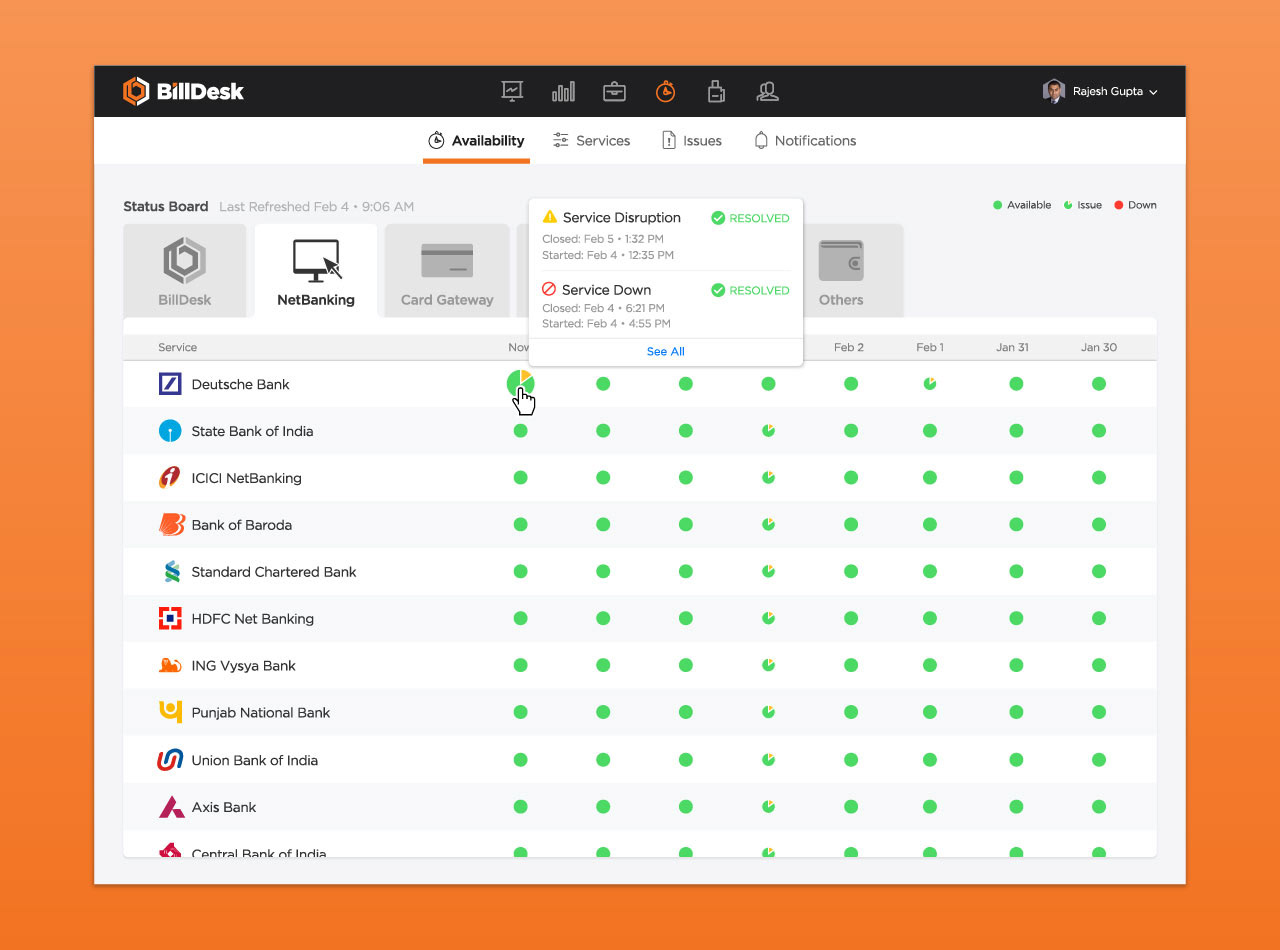Click the Service Down entry title
The height and width of the screenshot is (950, 1280).
[x=606, y=289]
